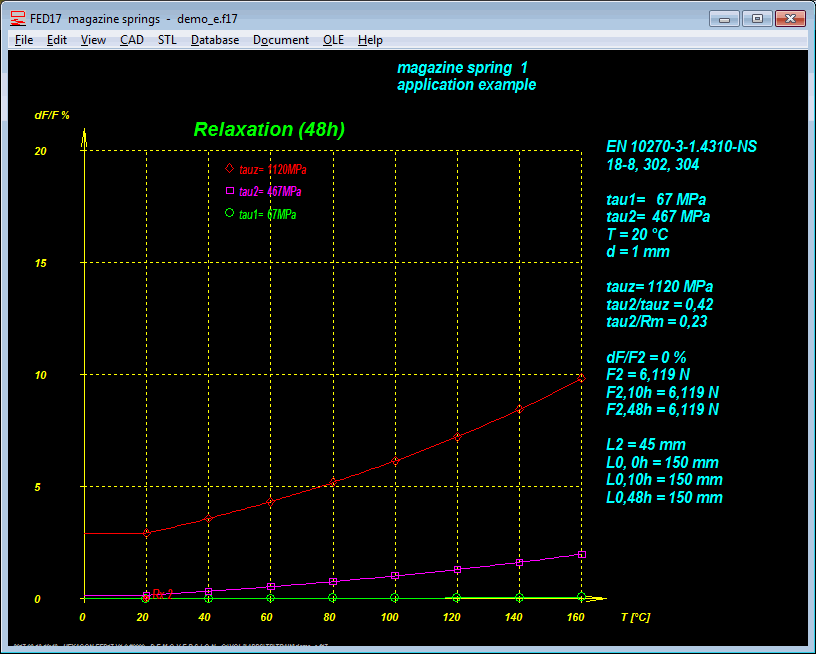Close the FED17 window
This screenshot has width=816, height=654.
(x=790, y=19)
